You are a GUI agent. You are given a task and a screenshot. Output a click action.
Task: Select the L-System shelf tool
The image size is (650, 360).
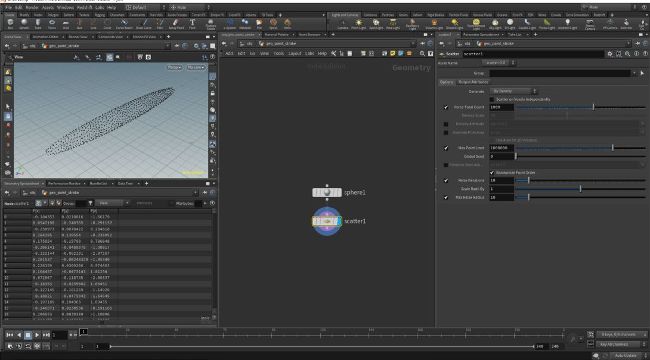[x=230, y=24]
